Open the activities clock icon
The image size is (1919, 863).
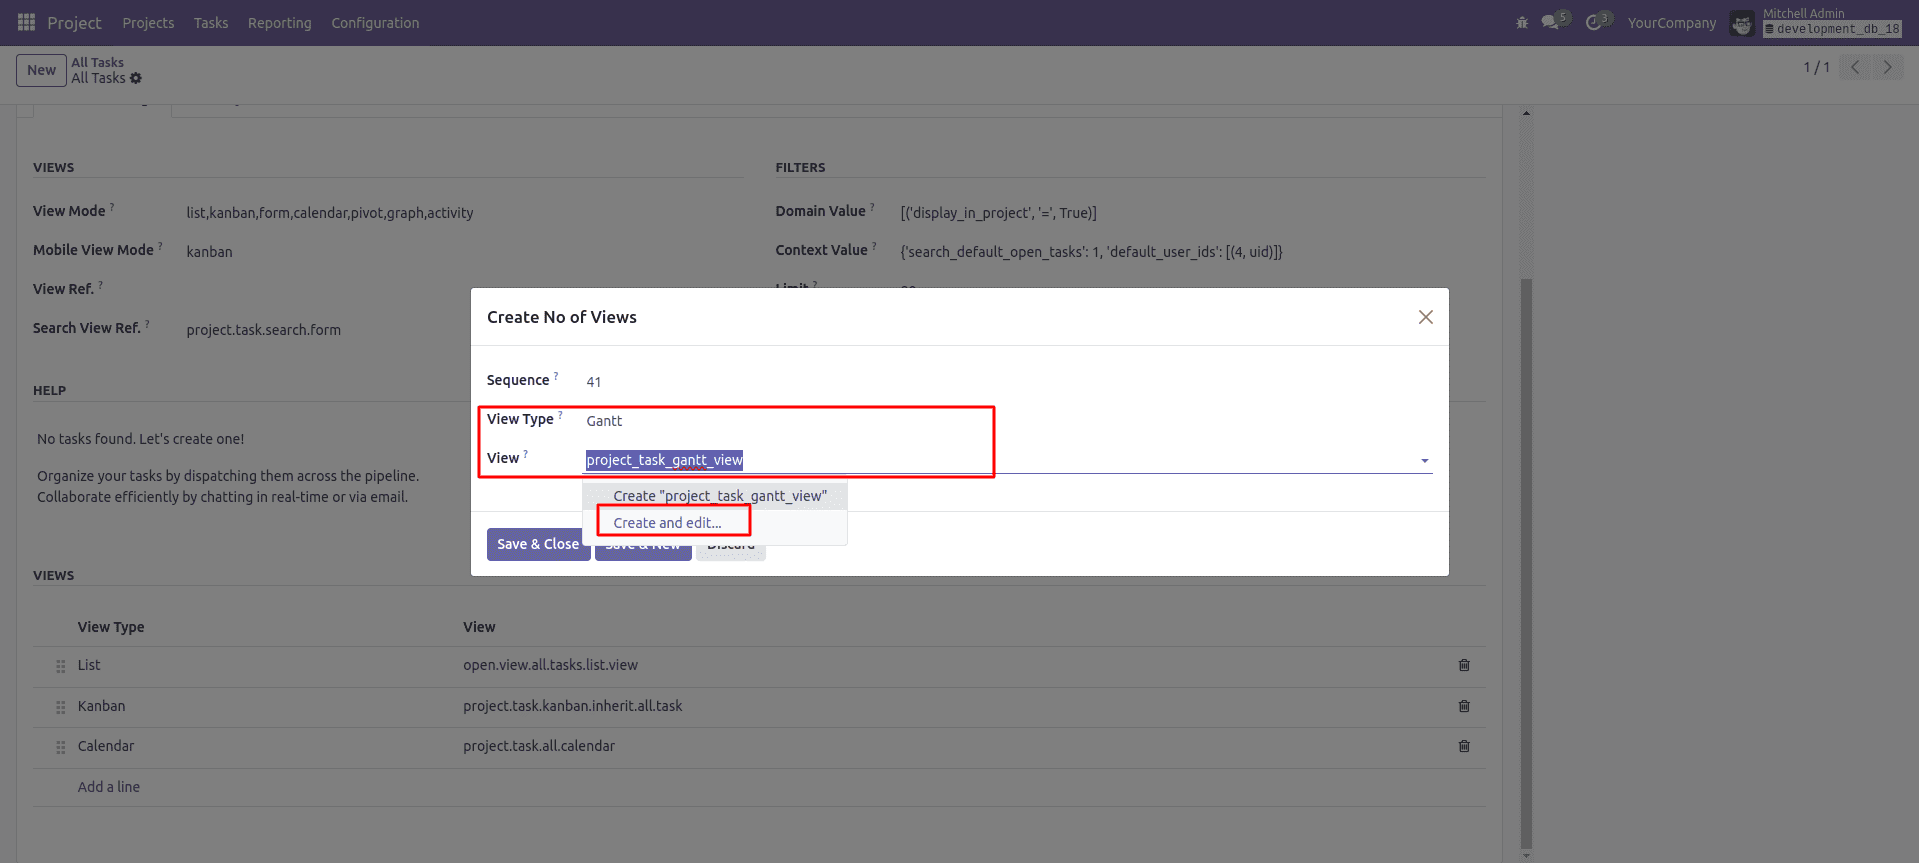pos(1593,22)
